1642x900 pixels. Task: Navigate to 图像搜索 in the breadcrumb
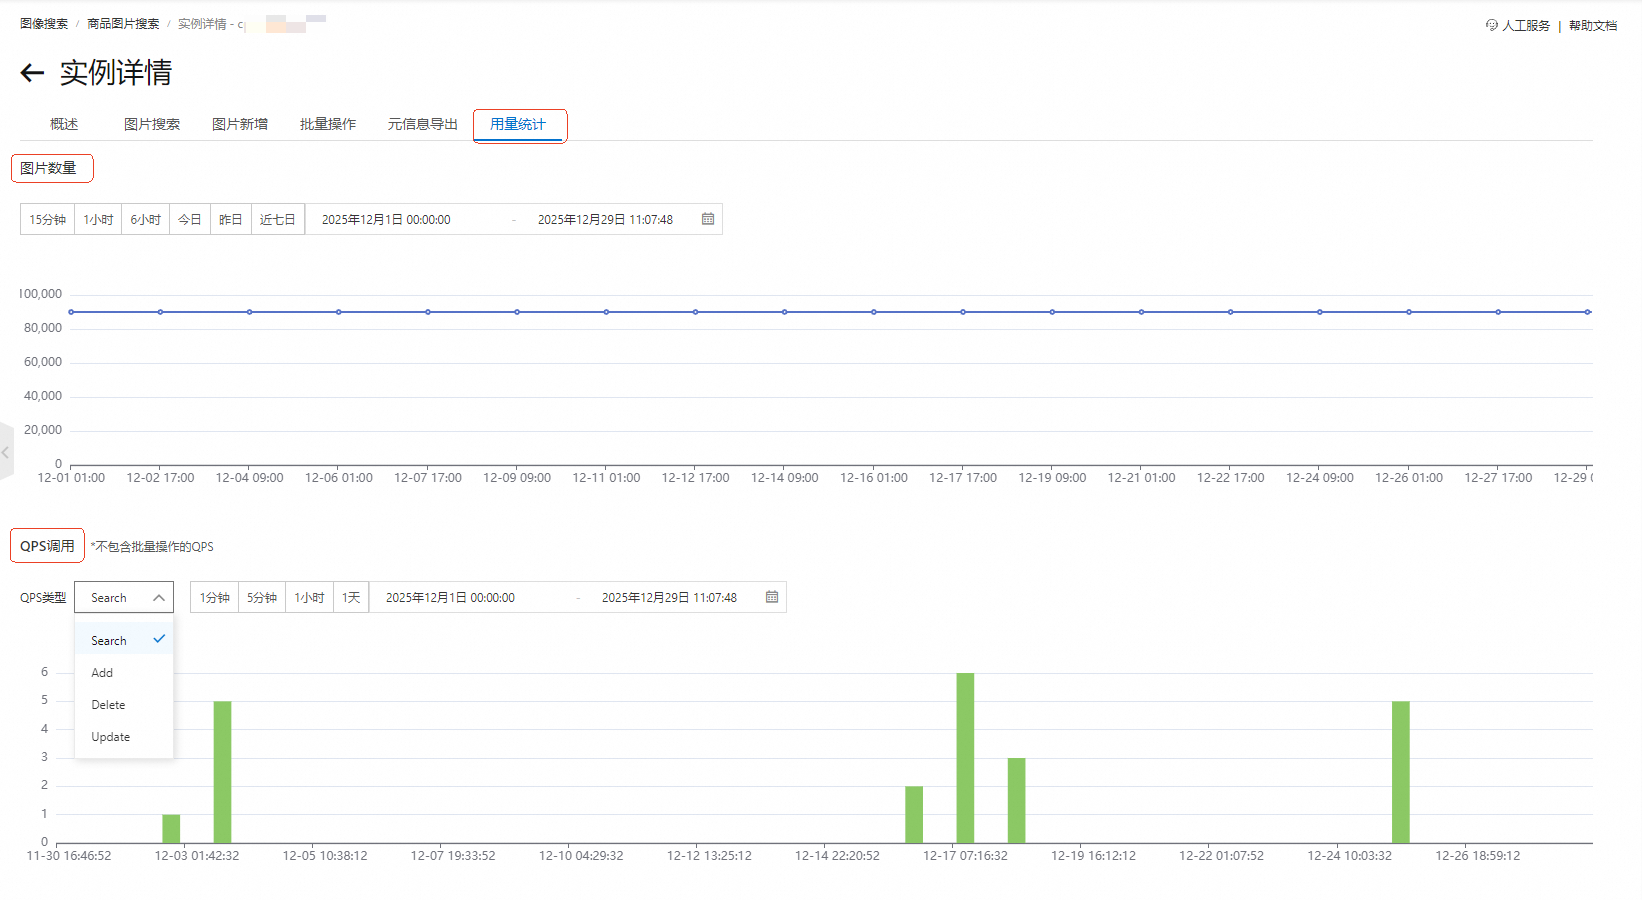[x=44, y=23]
